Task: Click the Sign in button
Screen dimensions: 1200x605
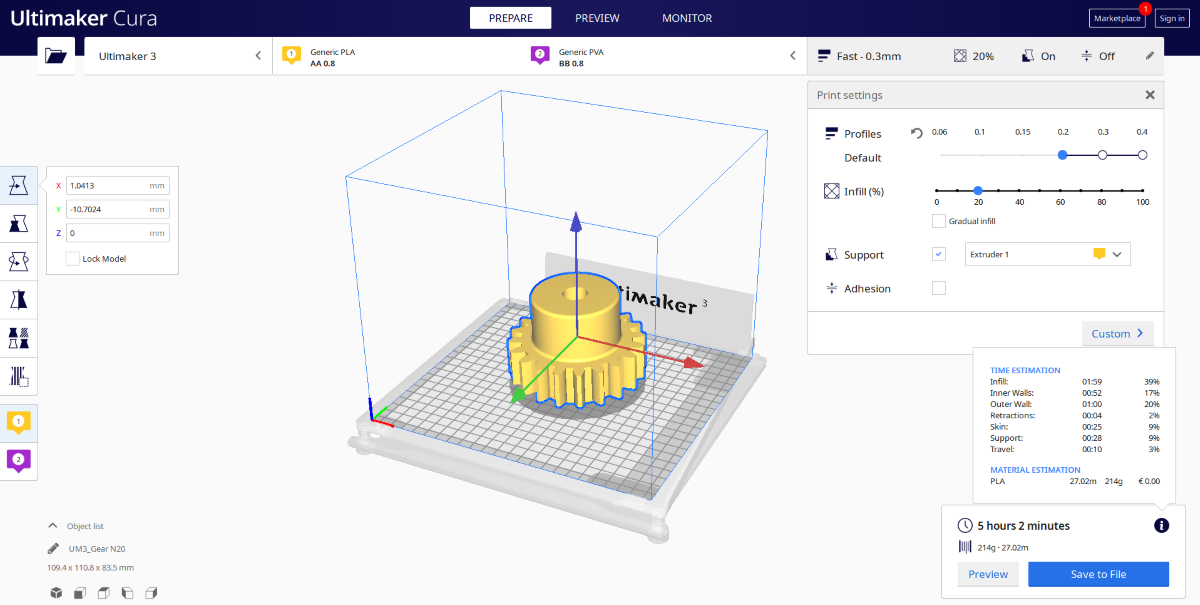Action: pyautogui.click(x=1171, y=18)
